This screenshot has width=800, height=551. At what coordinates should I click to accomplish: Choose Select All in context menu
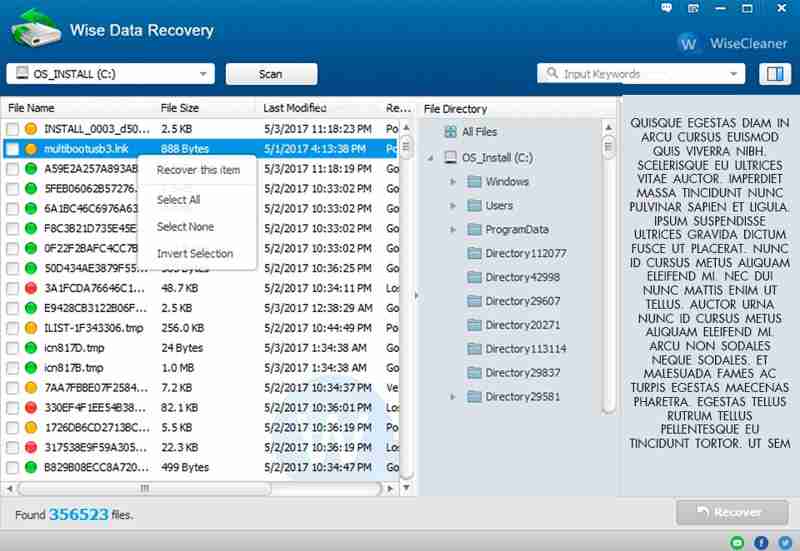pos(178,200)
